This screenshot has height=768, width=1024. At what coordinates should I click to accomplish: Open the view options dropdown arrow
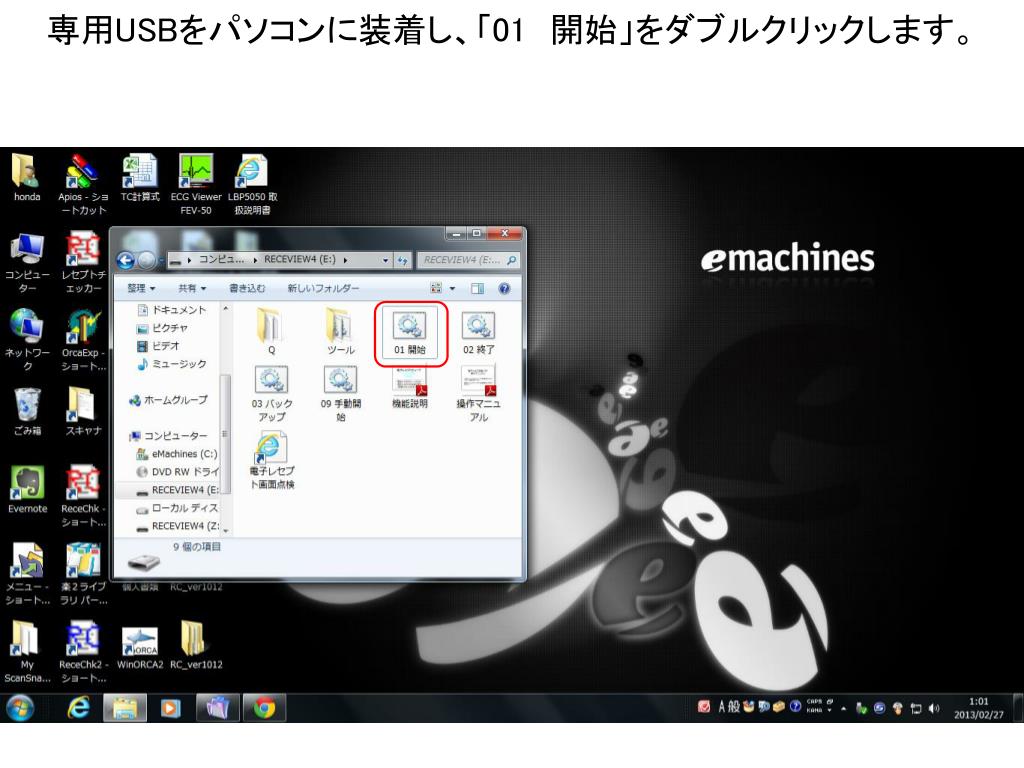[x=452, y=288]
